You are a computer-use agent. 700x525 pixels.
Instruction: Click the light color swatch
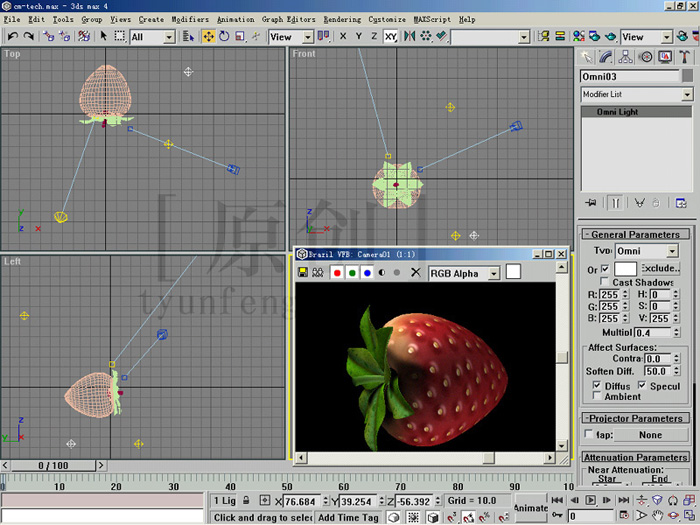(x=625, y=269)
